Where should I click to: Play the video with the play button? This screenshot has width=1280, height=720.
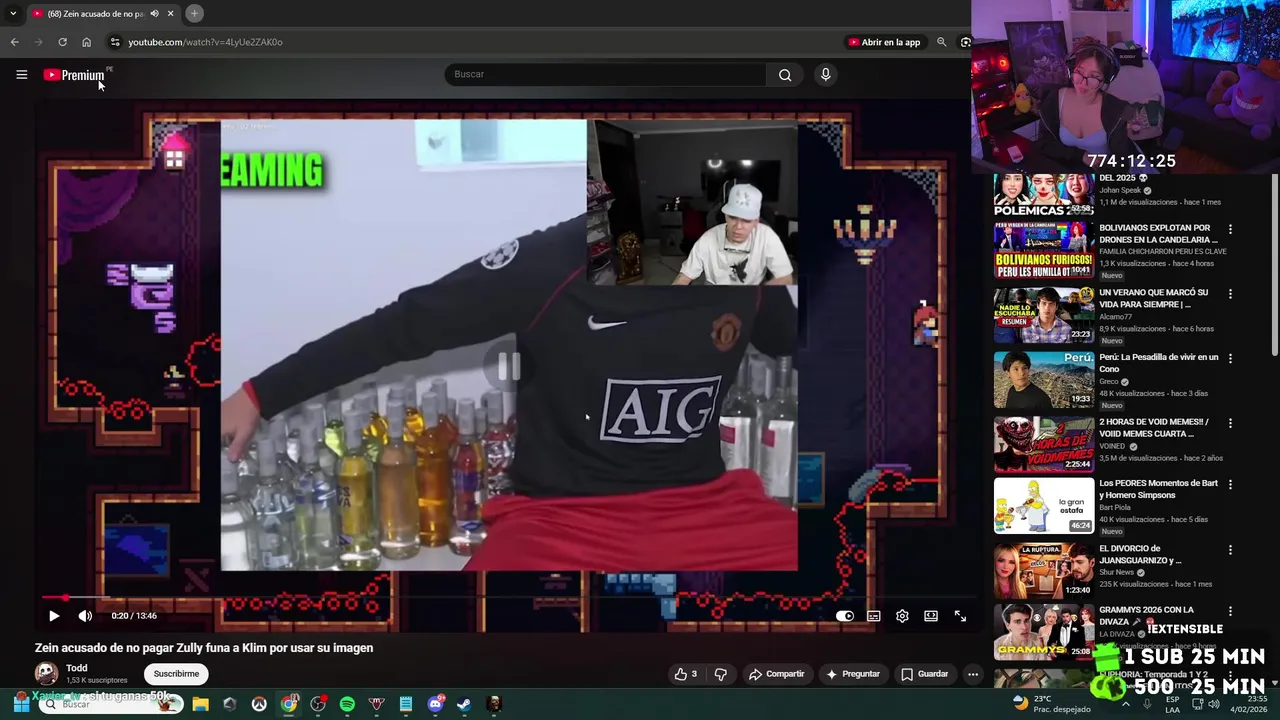coord(54,616)
